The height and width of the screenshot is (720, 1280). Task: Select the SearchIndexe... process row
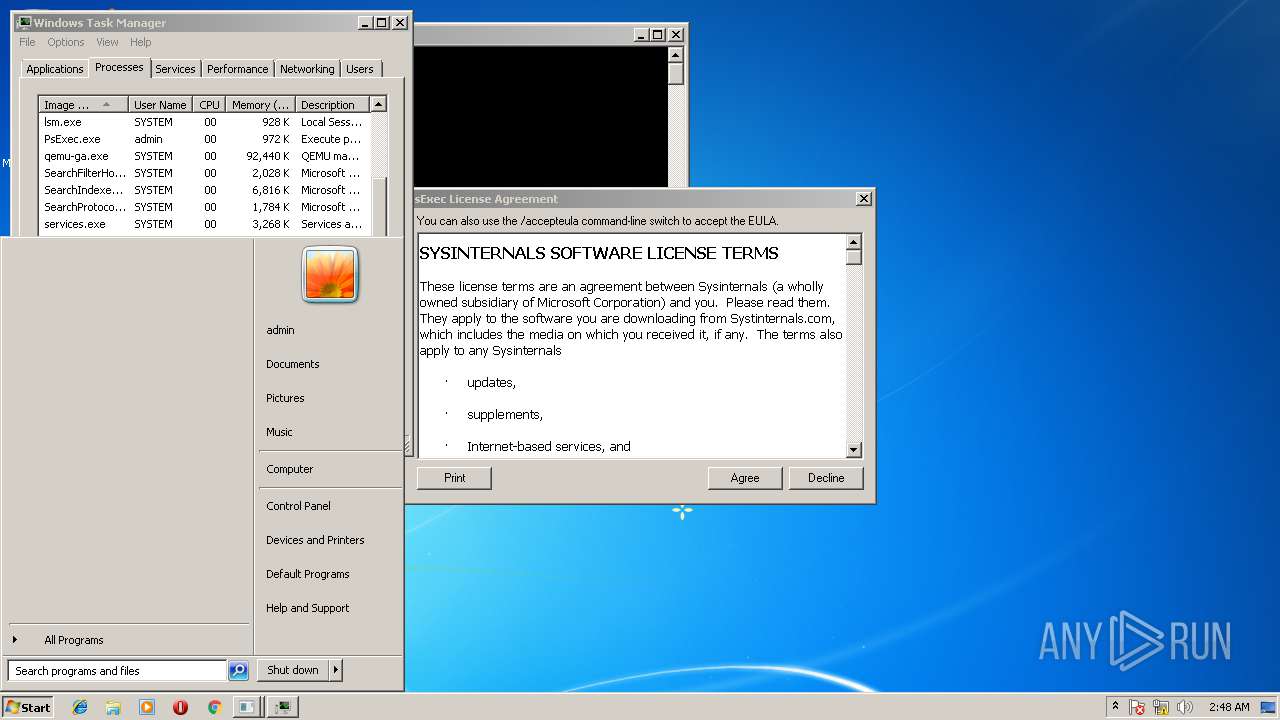(204, 190)
